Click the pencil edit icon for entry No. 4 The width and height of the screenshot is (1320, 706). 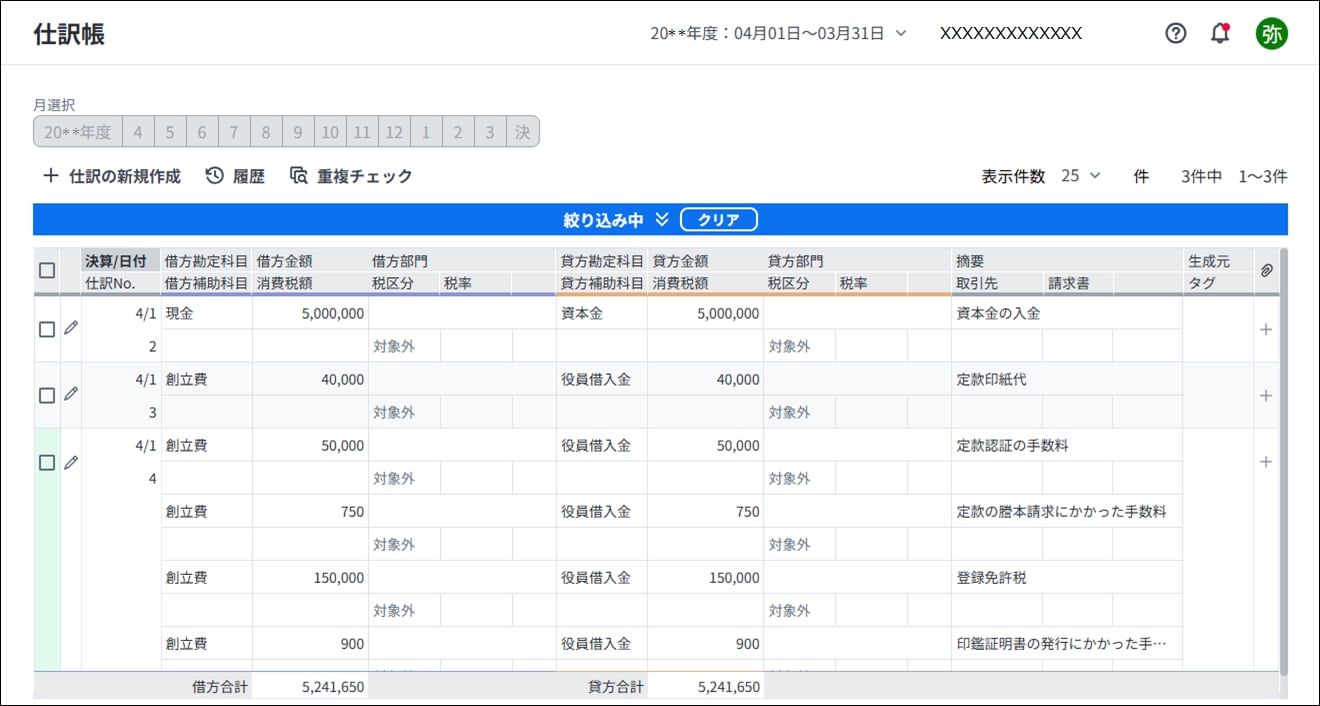click(70, 461)
